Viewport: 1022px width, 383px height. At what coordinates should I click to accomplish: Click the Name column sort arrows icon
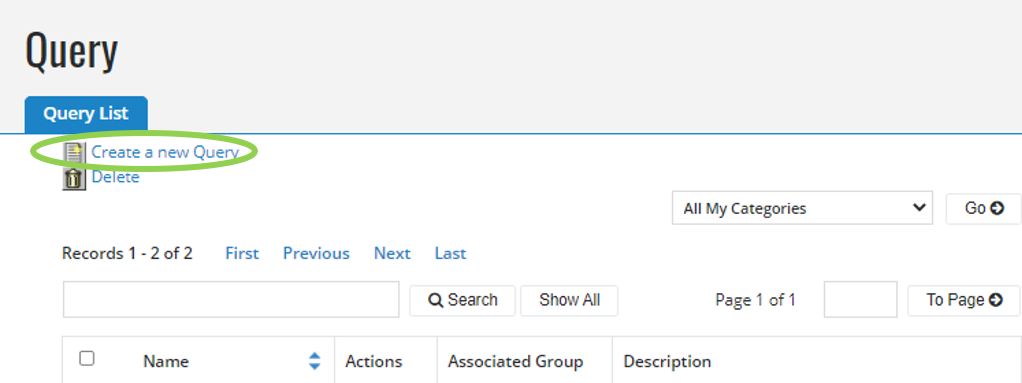tap(315, 361)
